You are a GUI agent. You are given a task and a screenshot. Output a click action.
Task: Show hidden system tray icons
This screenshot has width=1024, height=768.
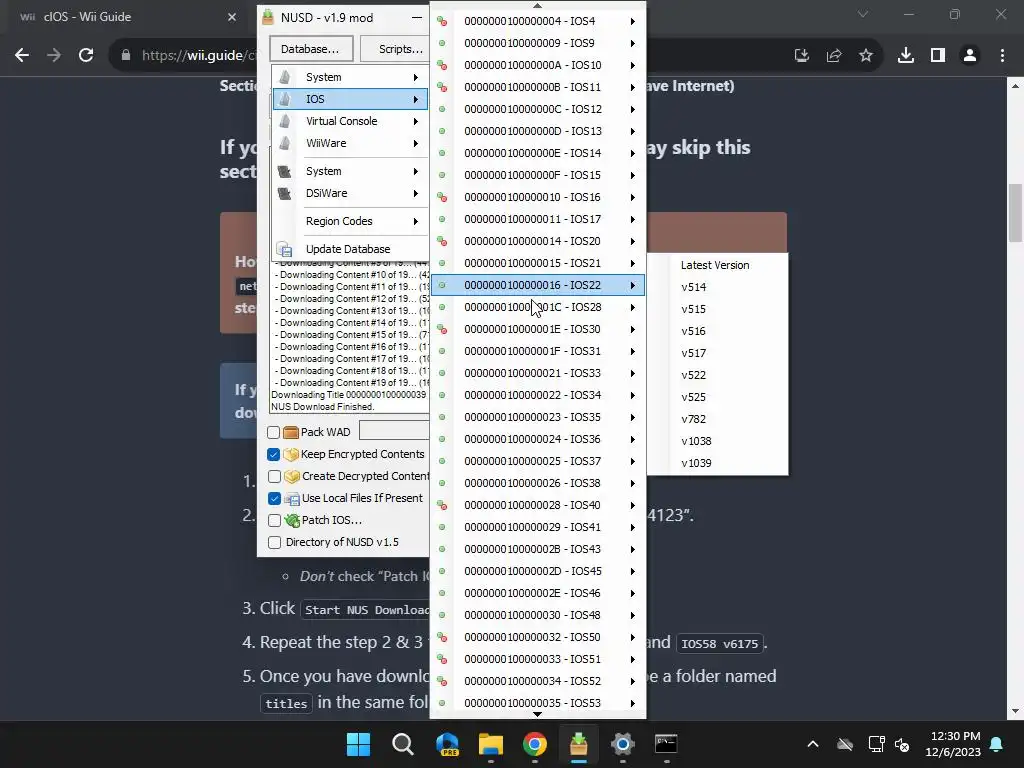click(813, 744)
